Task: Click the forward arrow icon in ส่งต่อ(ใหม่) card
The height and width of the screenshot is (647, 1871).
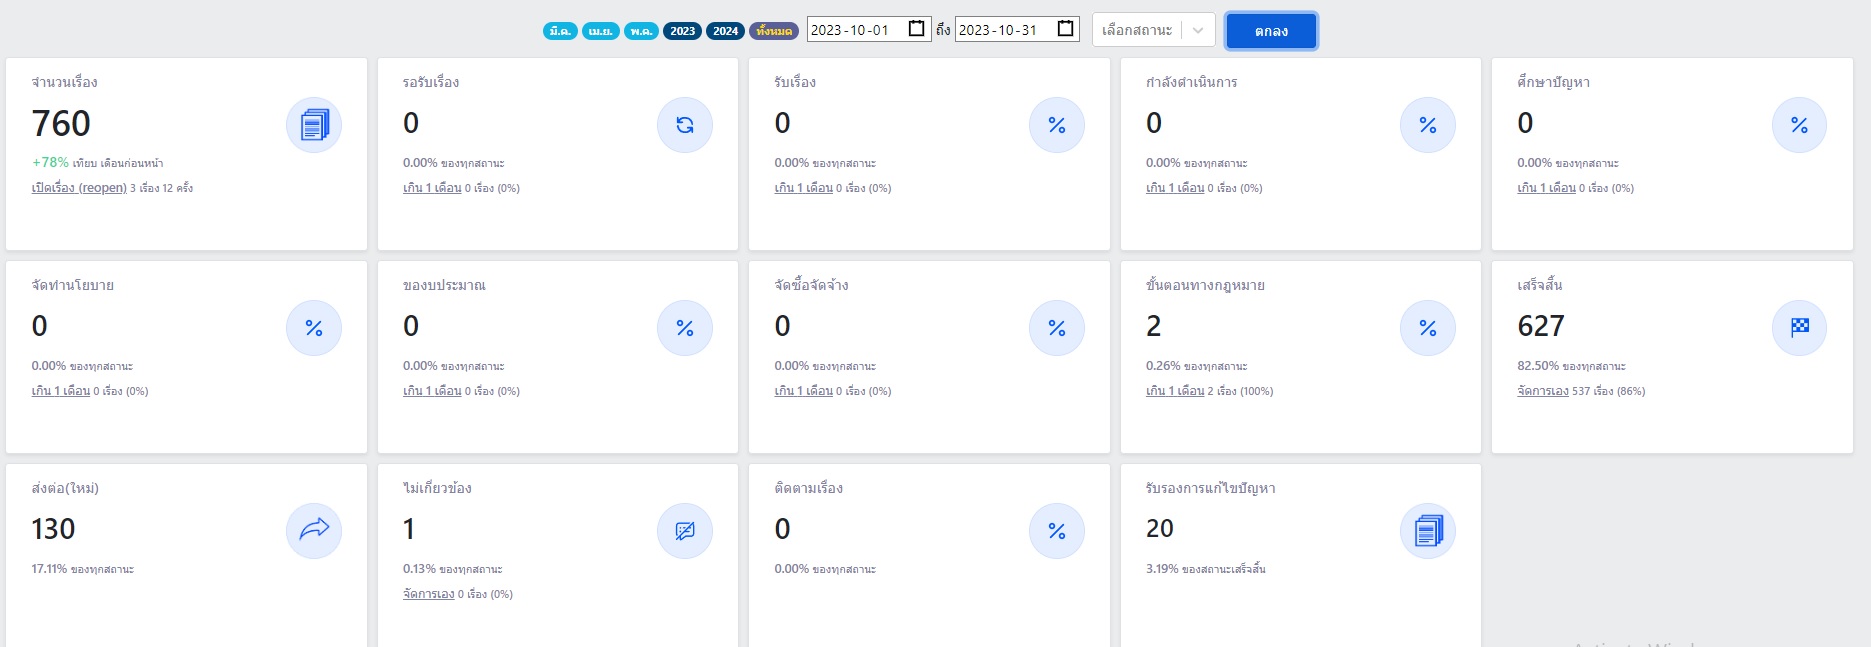Action: point(314,530)
